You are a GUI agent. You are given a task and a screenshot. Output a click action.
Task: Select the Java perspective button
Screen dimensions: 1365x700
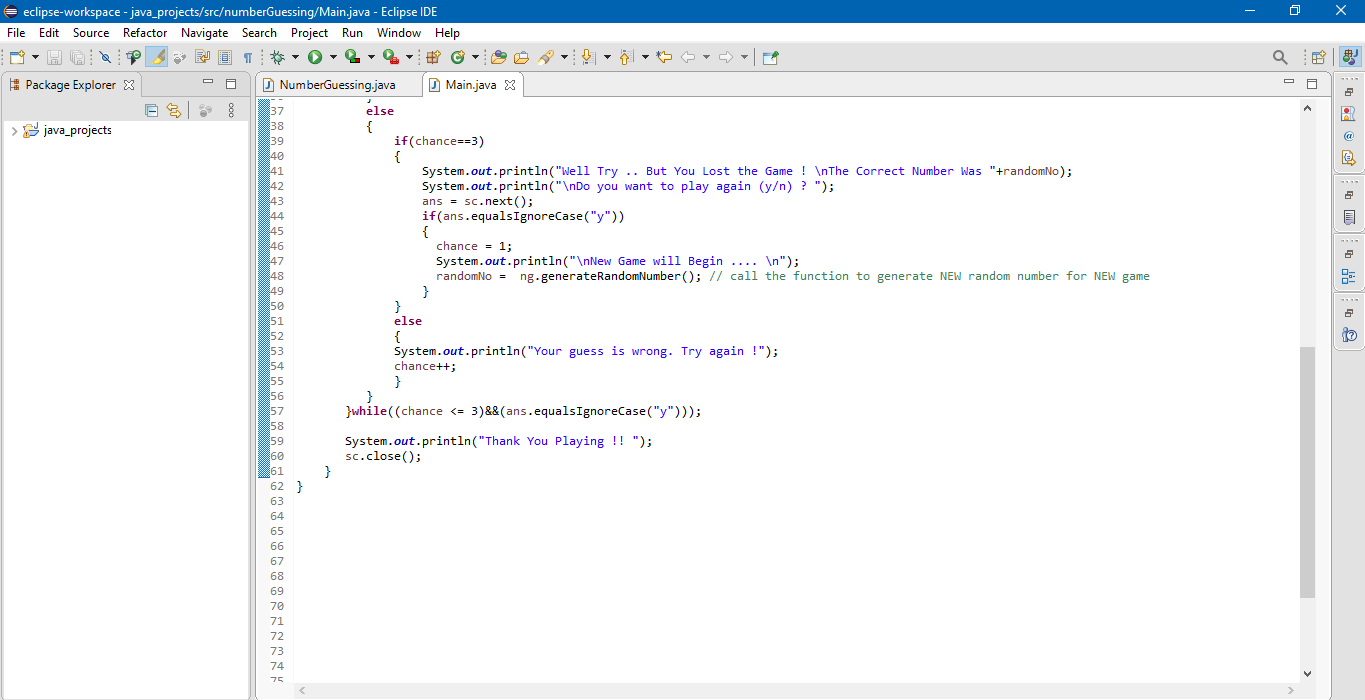(x=1348, y=57)
